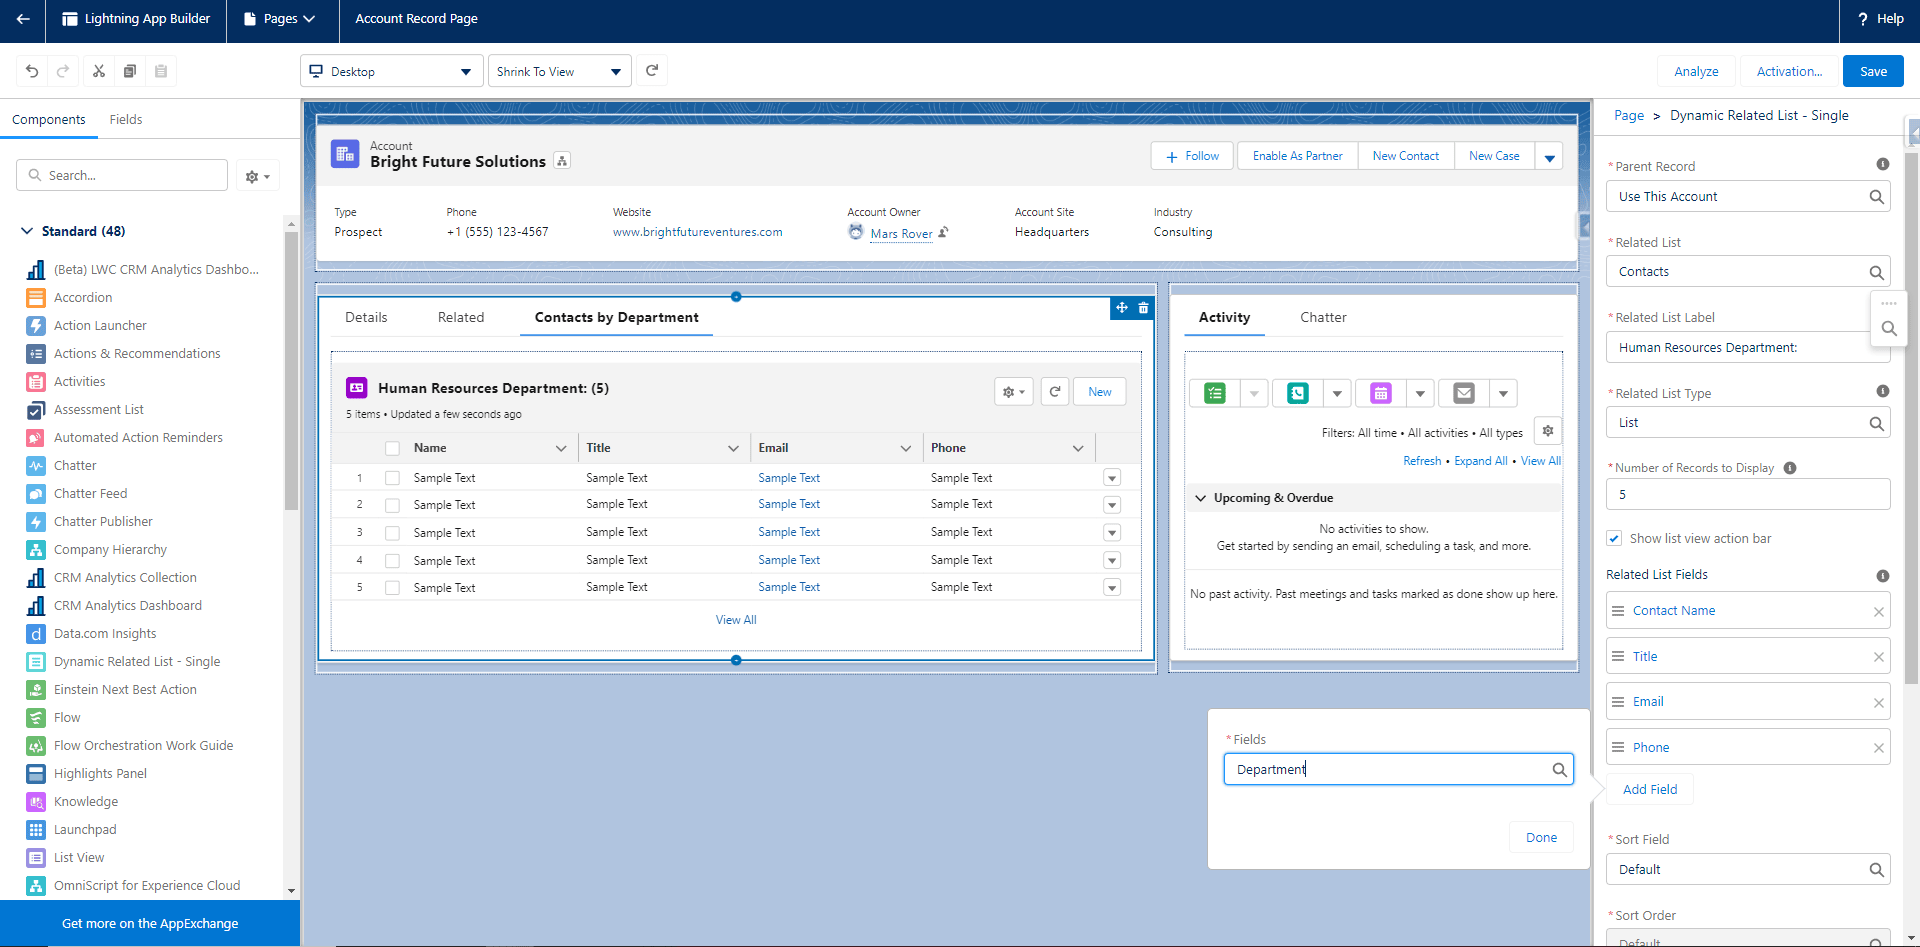The width and height of the screenshot is (1920, 947).
Task: Check row 2 checkbox
Action: pyautogui.click(x=392, y=505)
